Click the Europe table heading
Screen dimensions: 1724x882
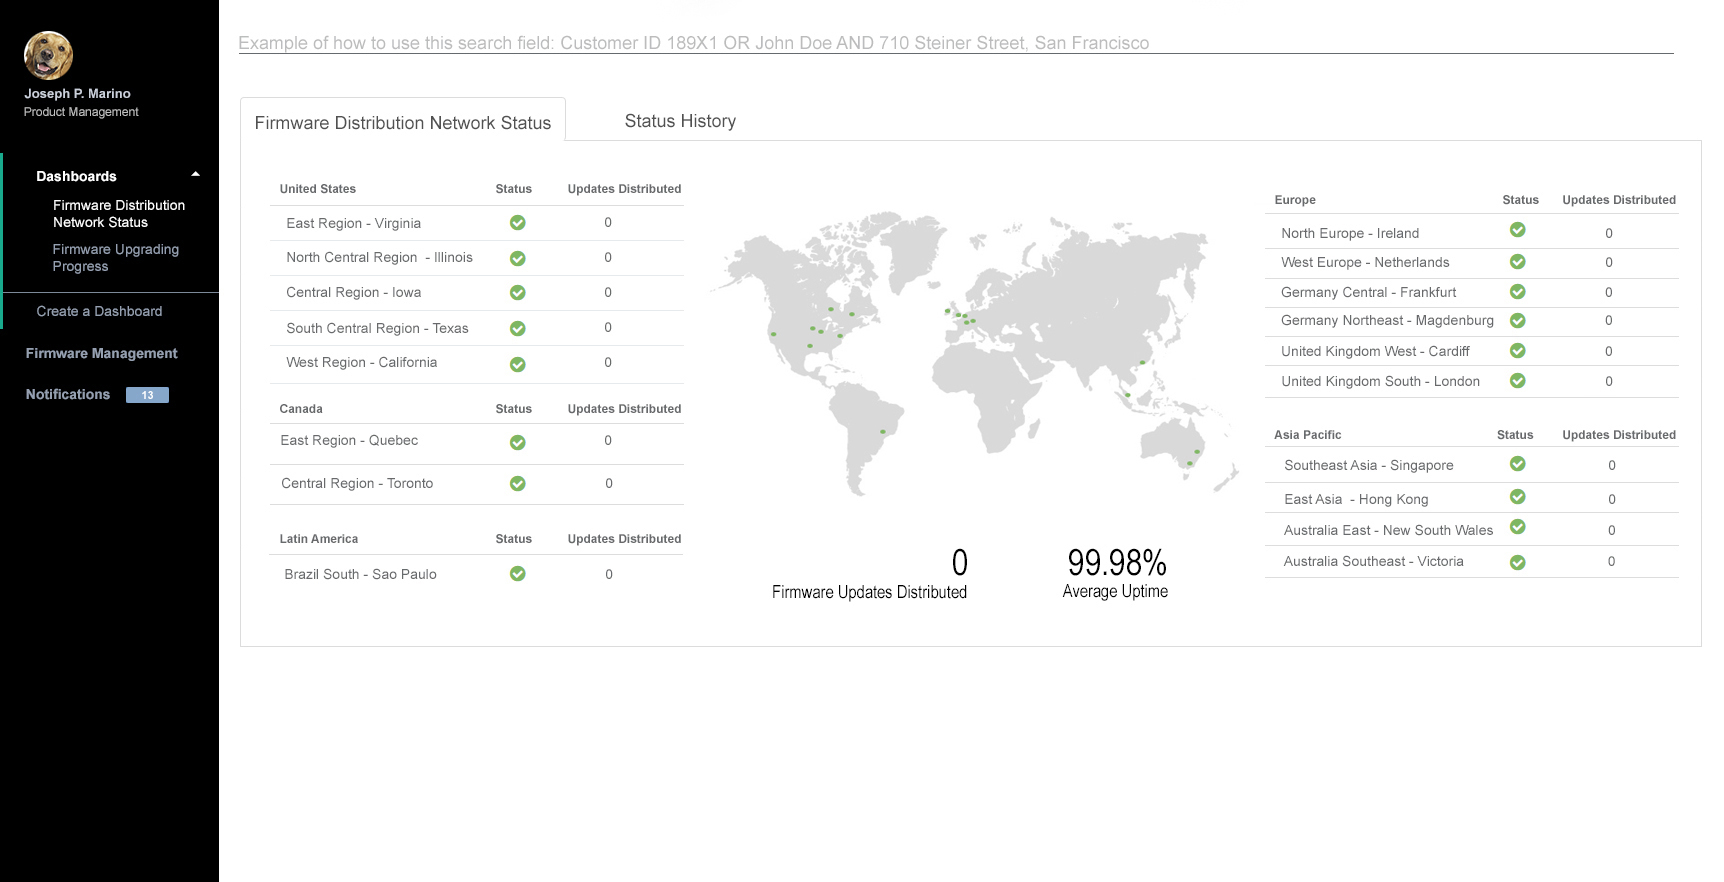tap(1295, 200)
